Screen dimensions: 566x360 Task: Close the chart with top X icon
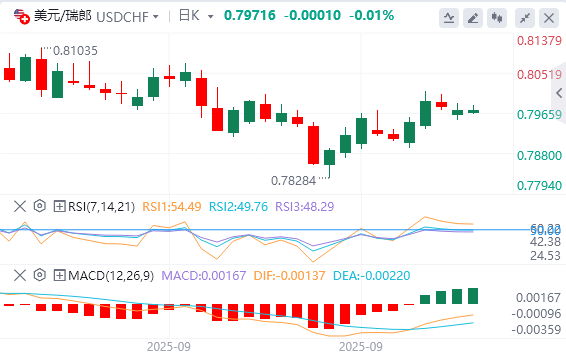pyautogui.click(x=549, y=18)
